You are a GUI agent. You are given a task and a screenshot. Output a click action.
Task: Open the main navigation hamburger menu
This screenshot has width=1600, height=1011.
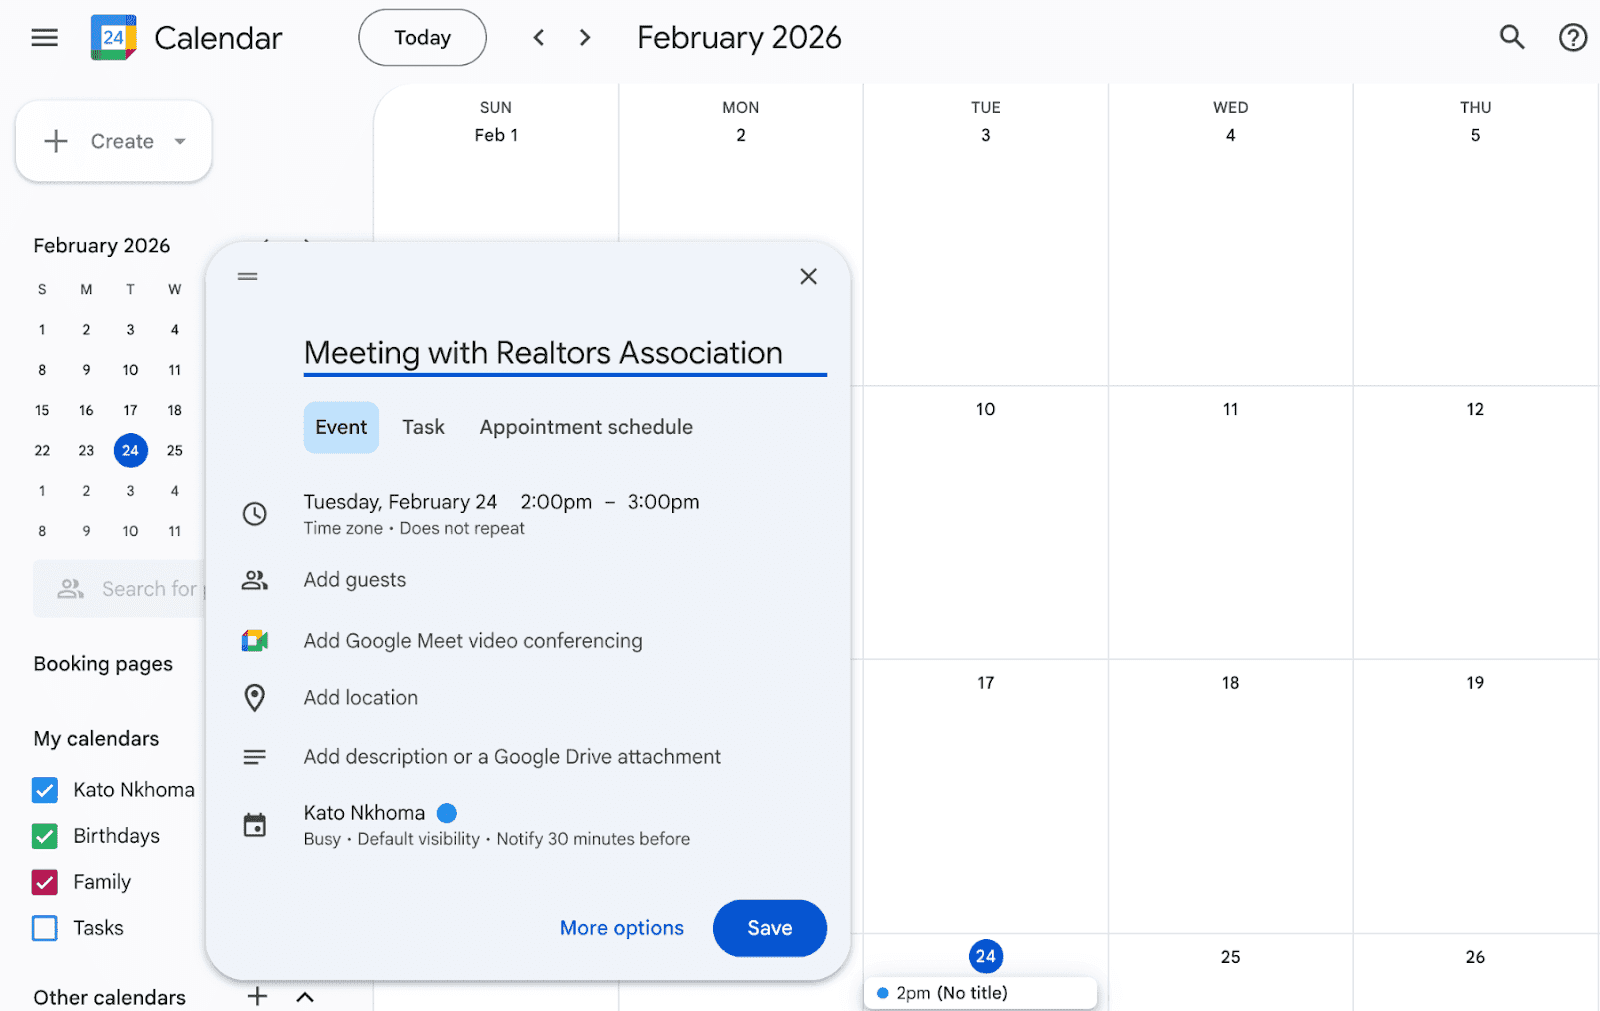[x=44, y=37]
